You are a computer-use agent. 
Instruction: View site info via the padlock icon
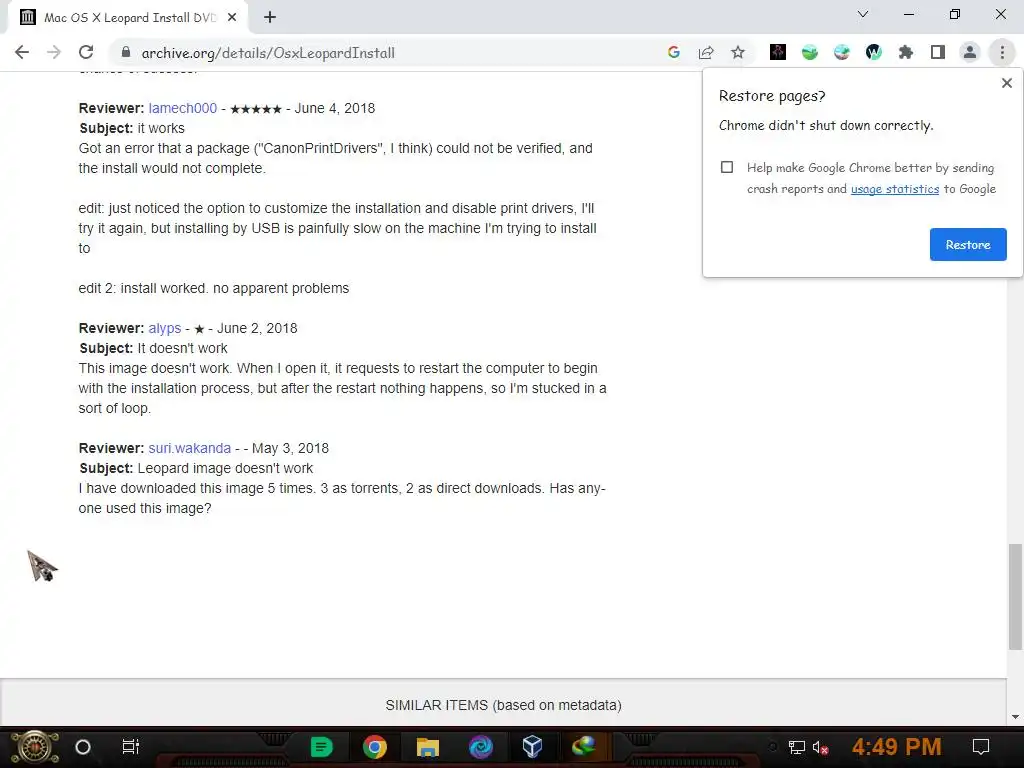126,52
